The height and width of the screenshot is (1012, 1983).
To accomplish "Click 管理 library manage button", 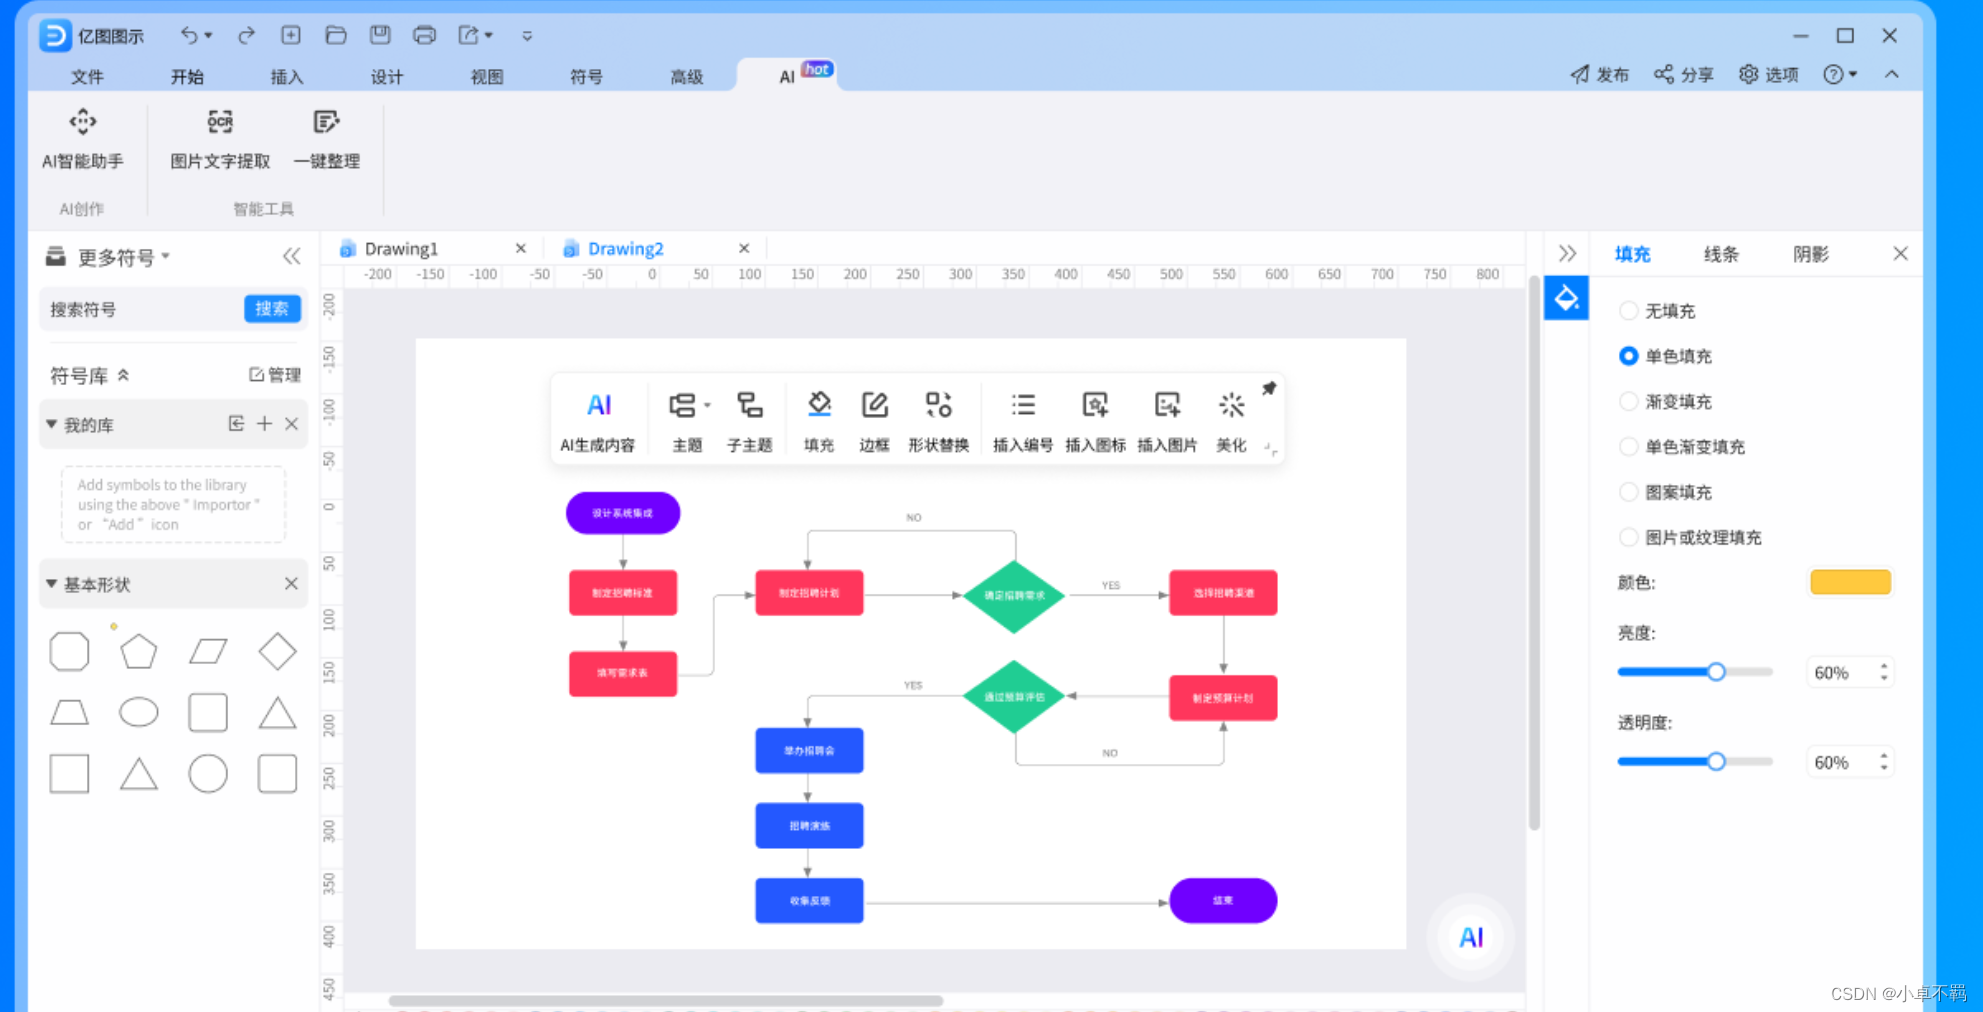I will click(x=275, y=374).
